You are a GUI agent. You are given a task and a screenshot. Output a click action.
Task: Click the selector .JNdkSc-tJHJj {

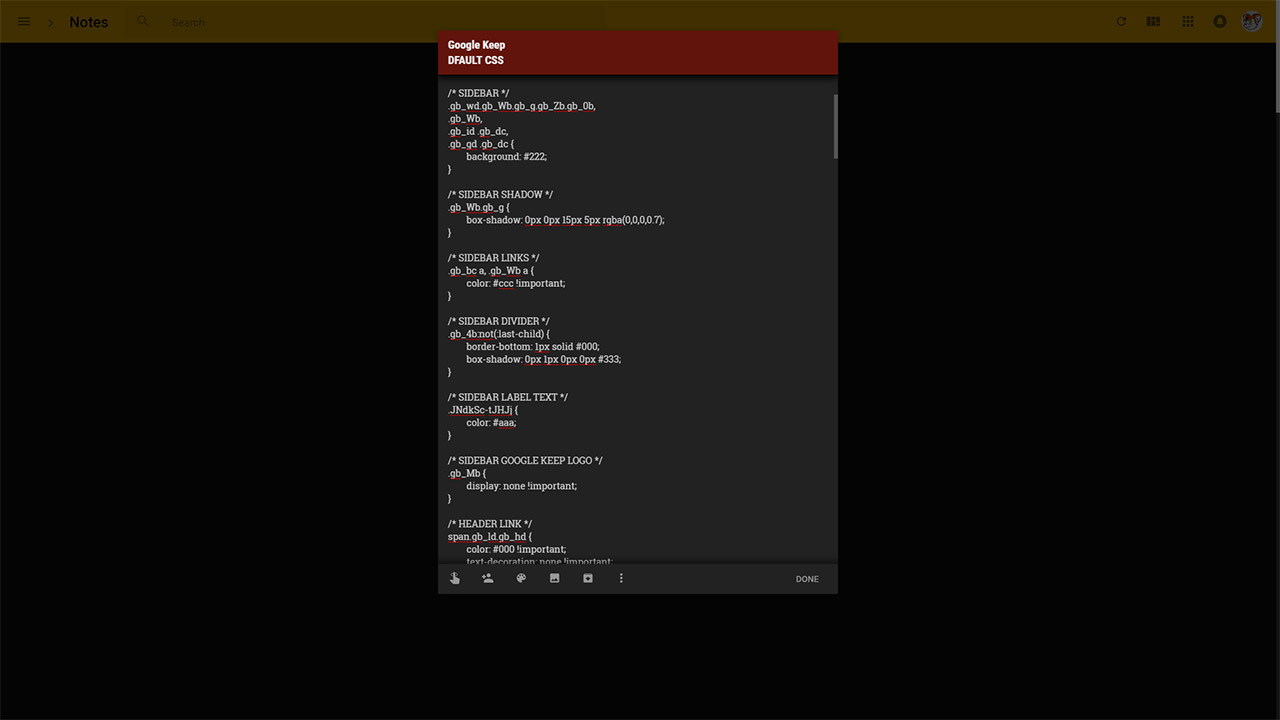[483, 410]
